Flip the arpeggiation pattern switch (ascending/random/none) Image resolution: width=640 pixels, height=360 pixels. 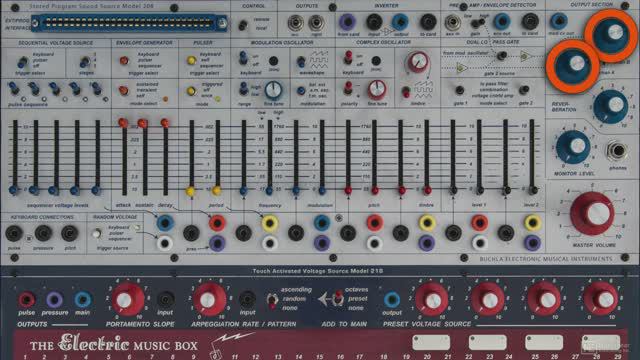point(272,300)
